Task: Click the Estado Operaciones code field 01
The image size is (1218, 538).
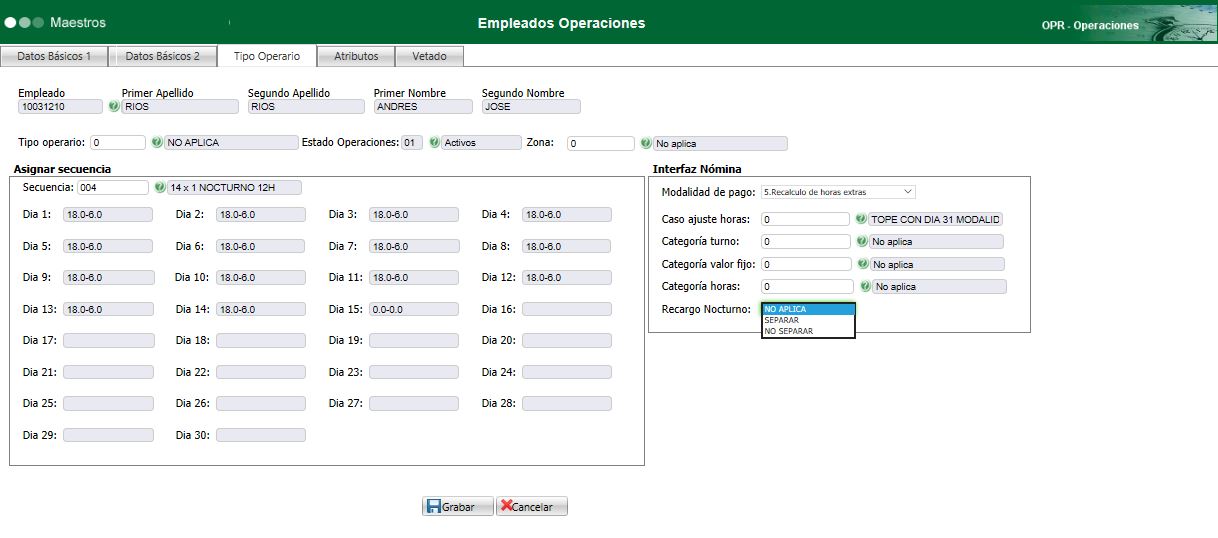Action: pyautogui.click(x=412, y=143)
